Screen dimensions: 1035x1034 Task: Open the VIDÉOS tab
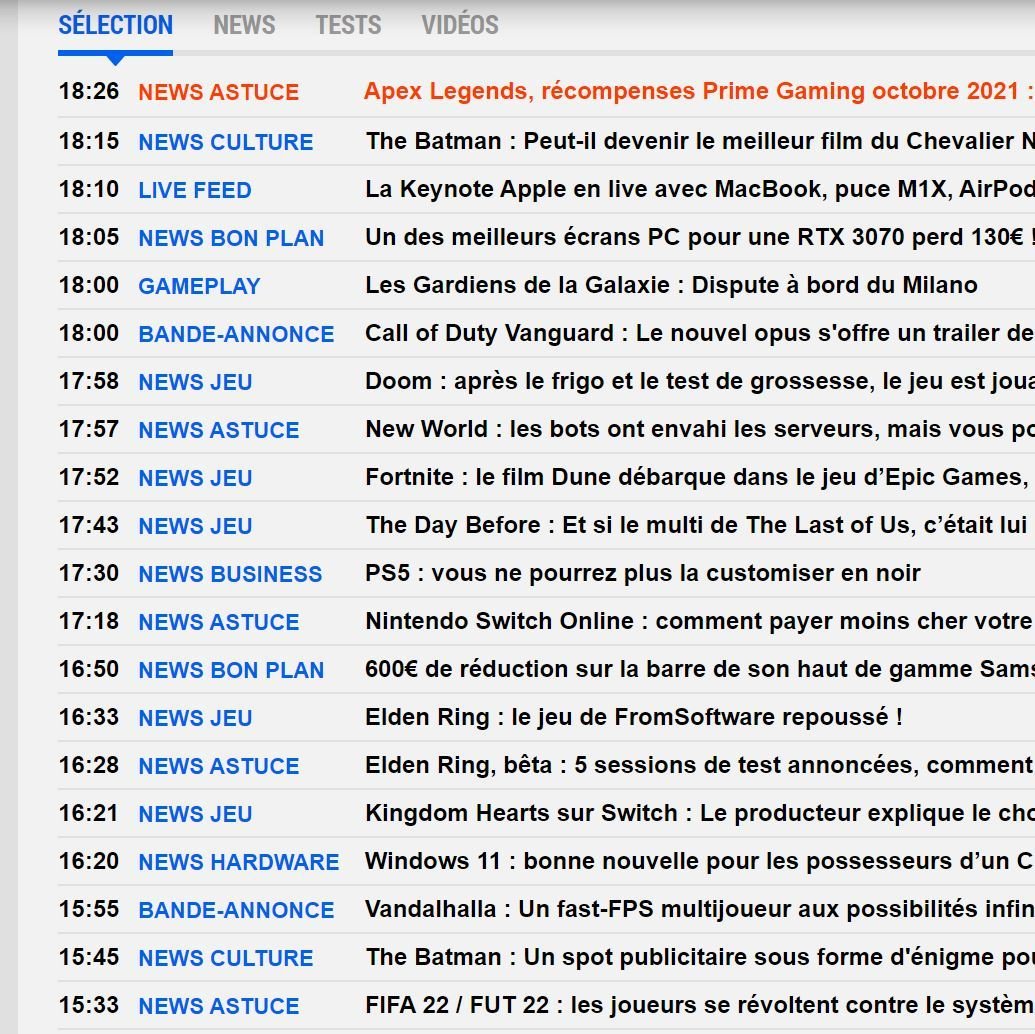pyautogui.click(x=460, y=25)
